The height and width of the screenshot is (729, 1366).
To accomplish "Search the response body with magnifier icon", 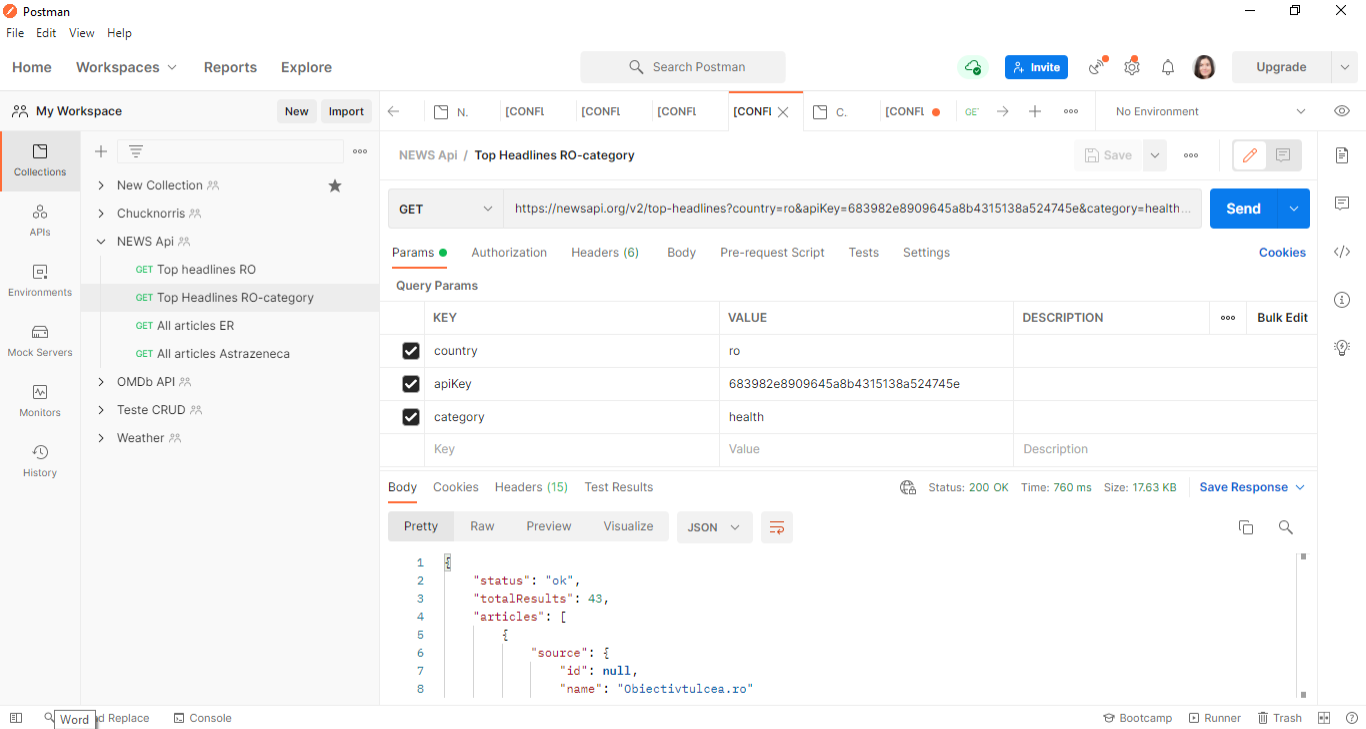I will [x=1286, y=527].
